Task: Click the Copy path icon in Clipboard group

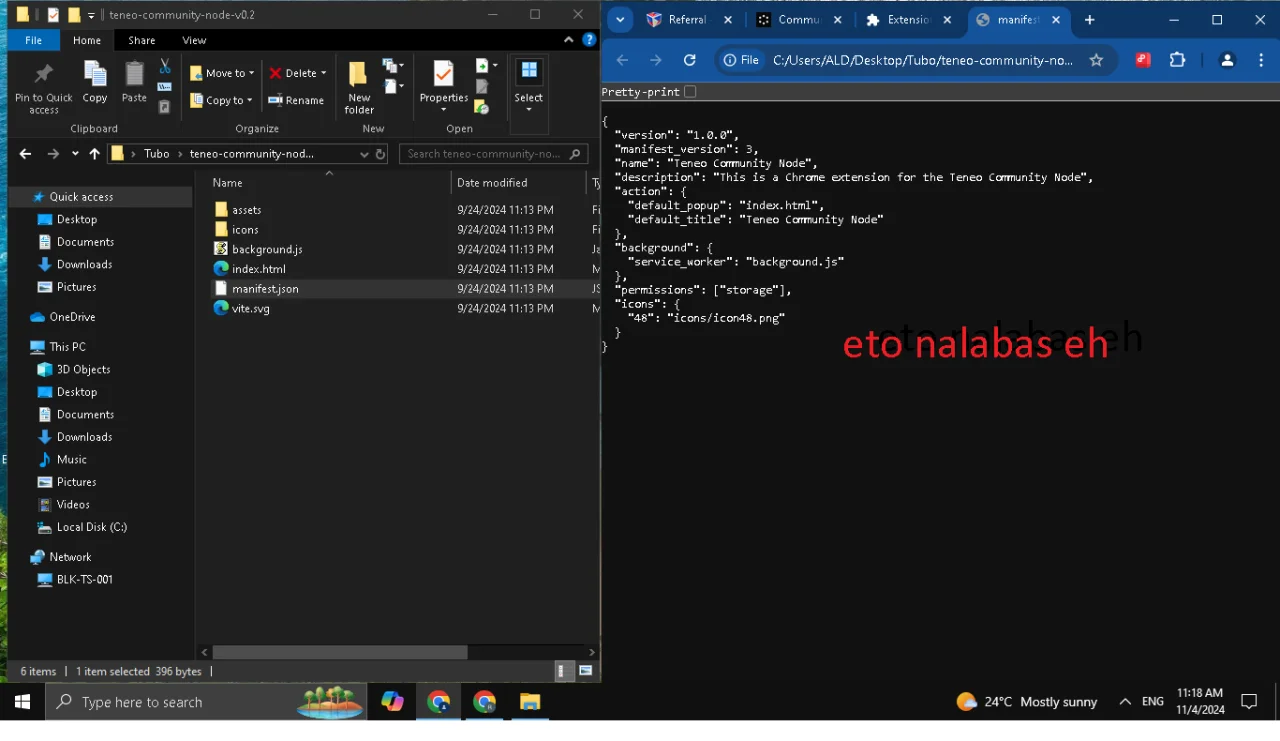Action: click(x=165, y=87)
